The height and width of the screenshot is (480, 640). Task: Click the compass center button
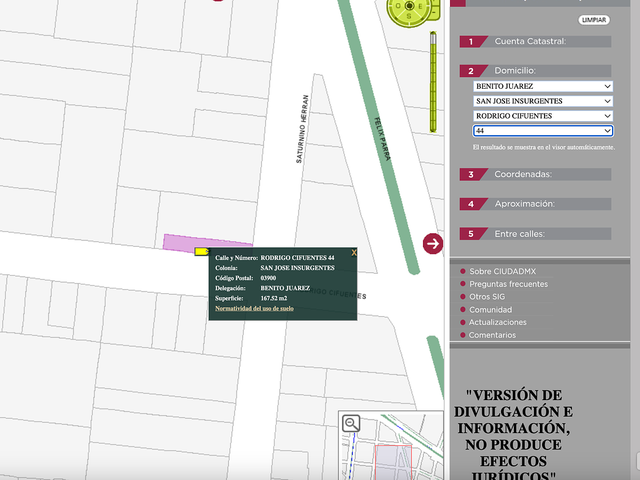click(x=409, y=6)
